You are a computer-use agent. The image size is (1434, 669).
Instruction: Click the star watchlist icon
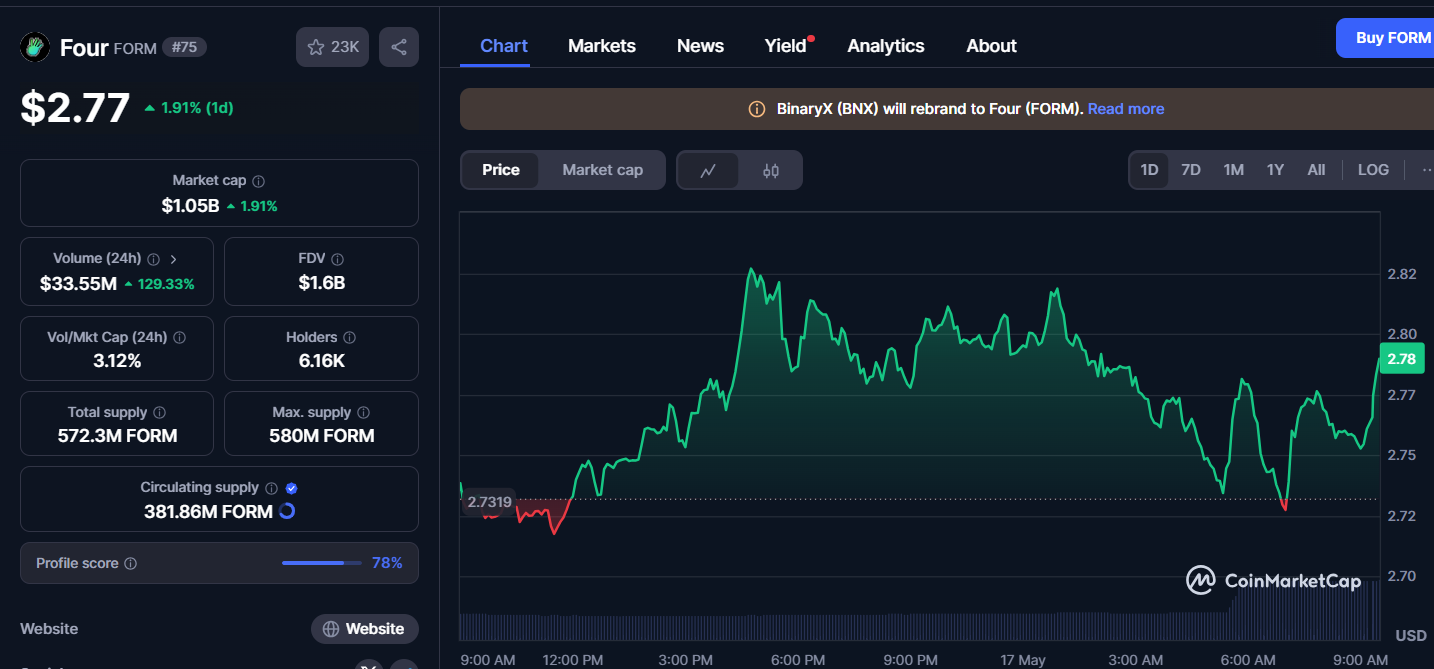pos(316,47)
